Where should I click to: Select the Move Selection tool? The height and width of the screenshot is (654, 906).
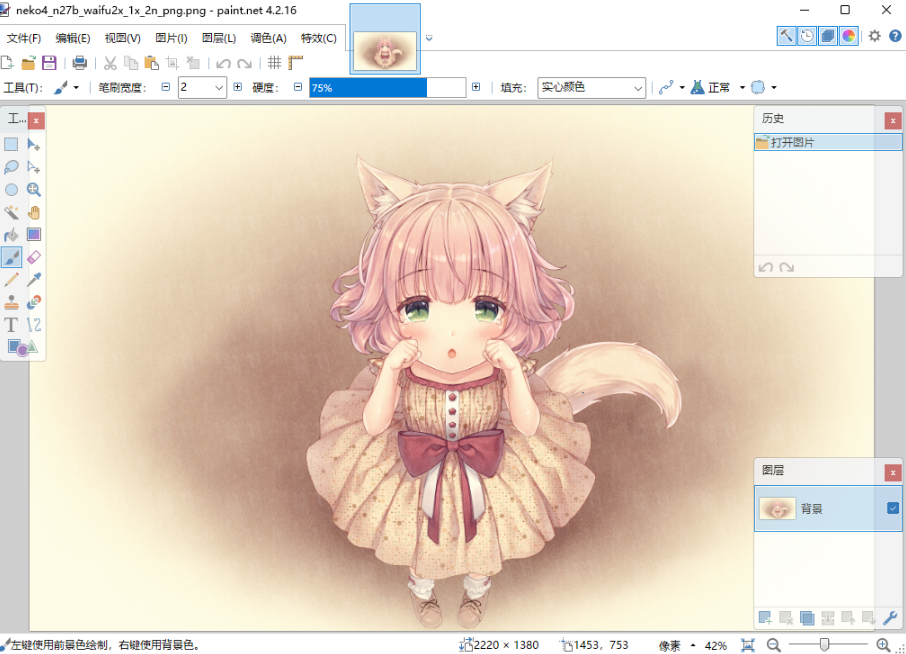click(x=34, y=167)
